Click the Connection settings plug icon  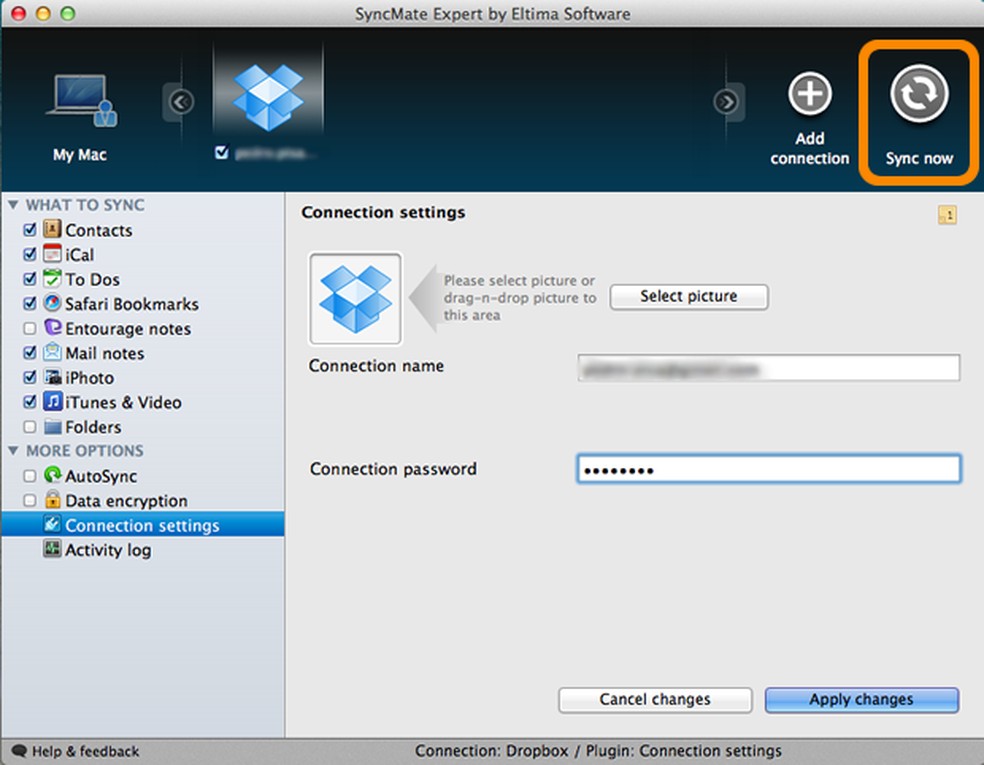52,524
